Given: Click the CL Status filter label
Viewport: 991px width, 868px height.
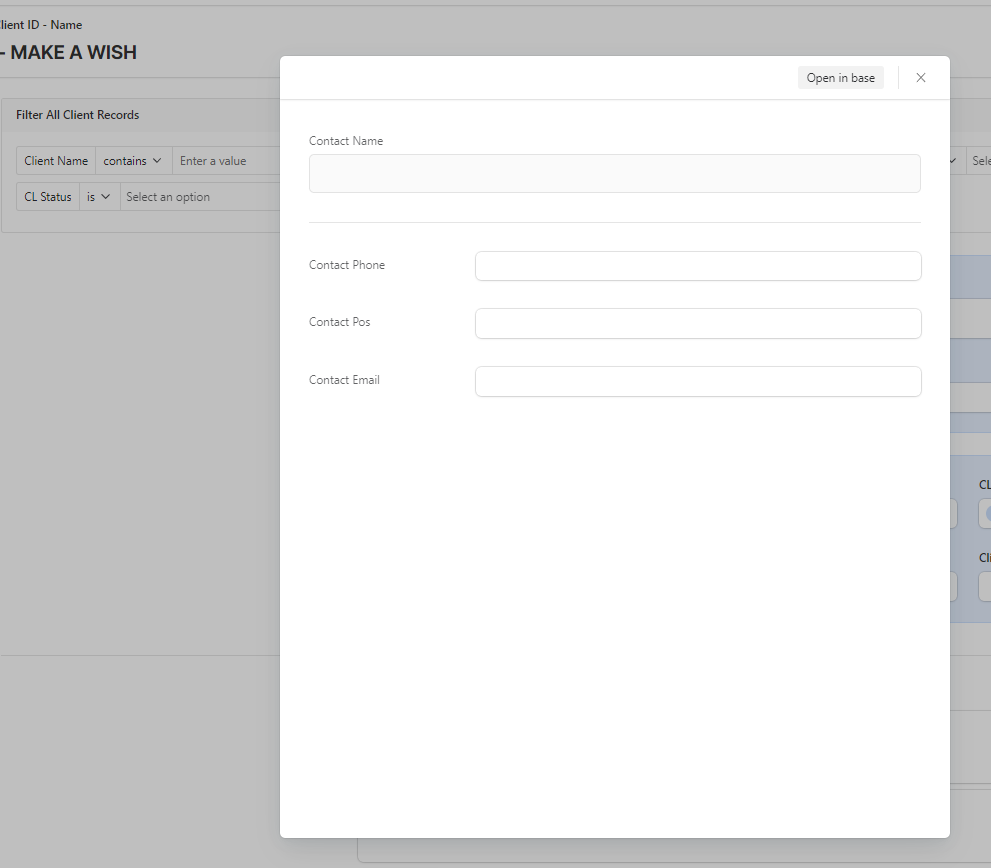Looking at the screenshot, I should [x=47, y=197].
